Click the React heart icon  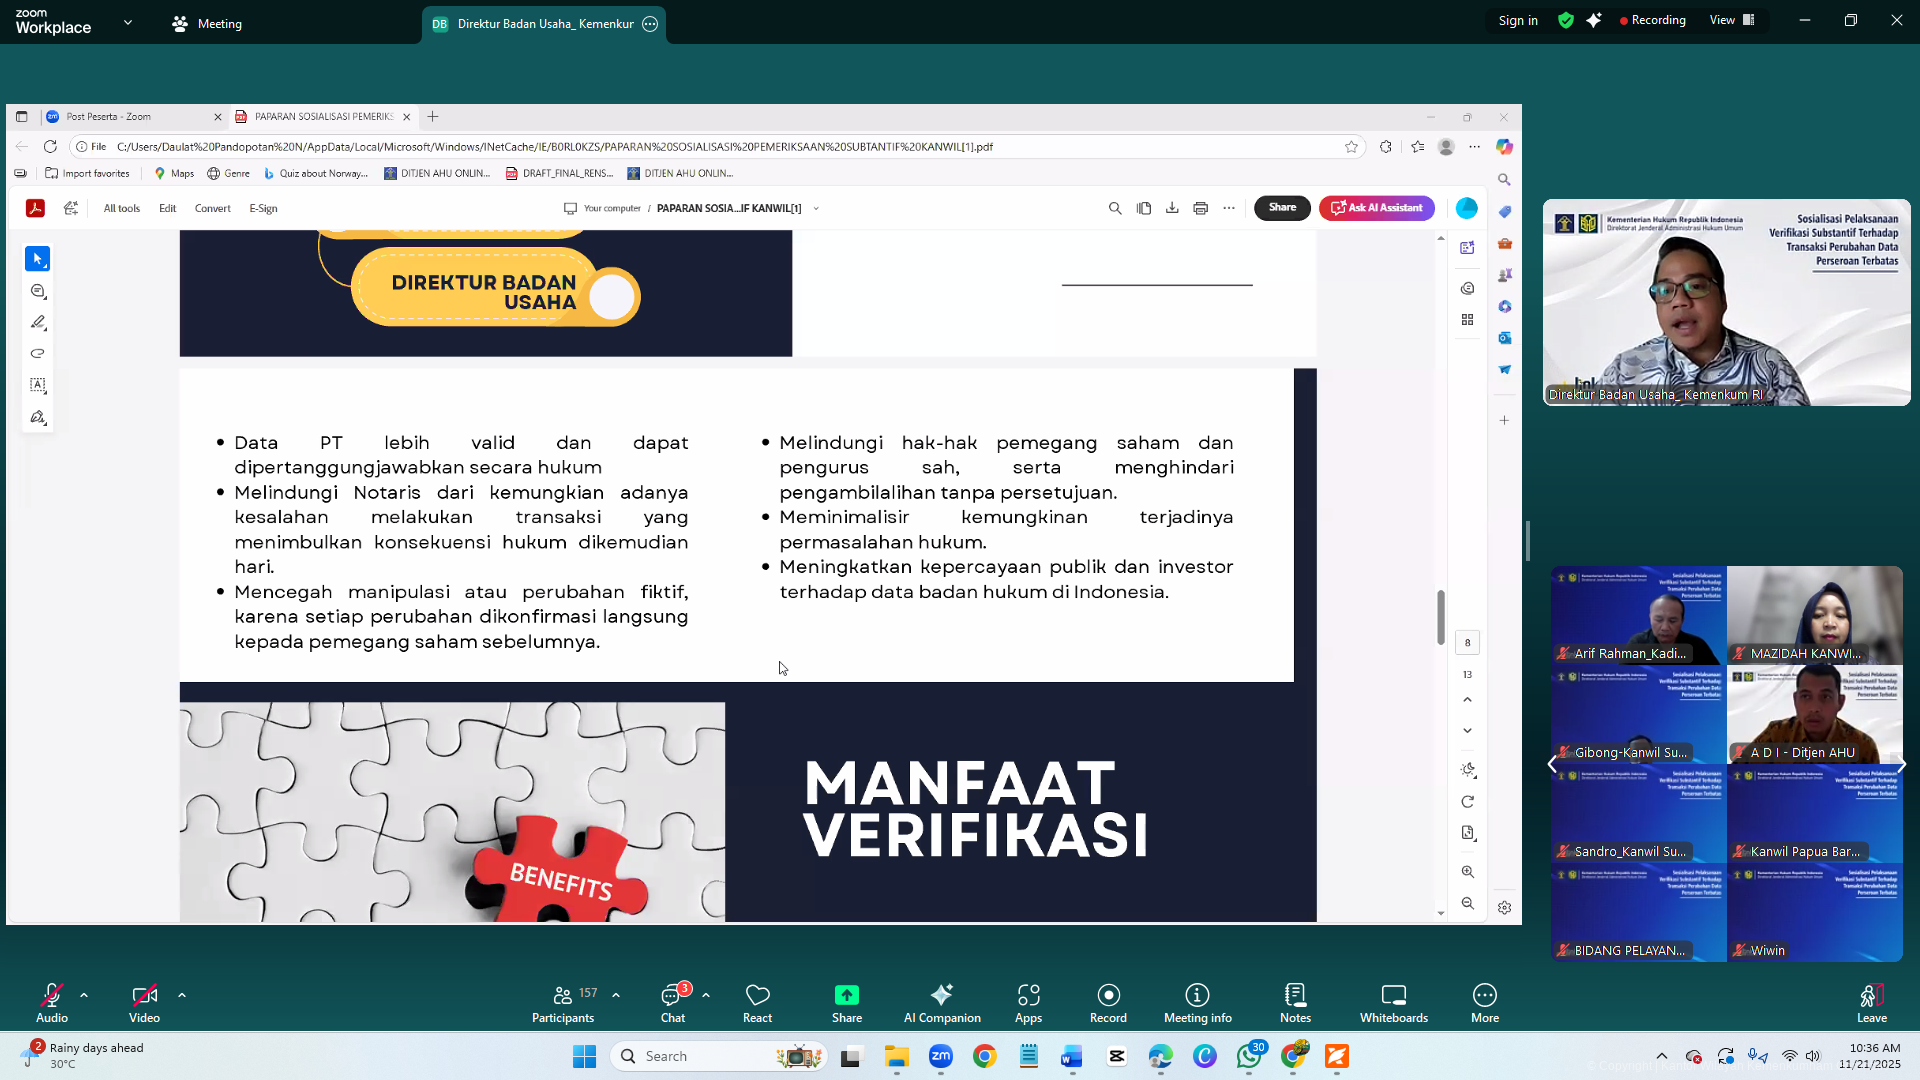pos(757,996)
